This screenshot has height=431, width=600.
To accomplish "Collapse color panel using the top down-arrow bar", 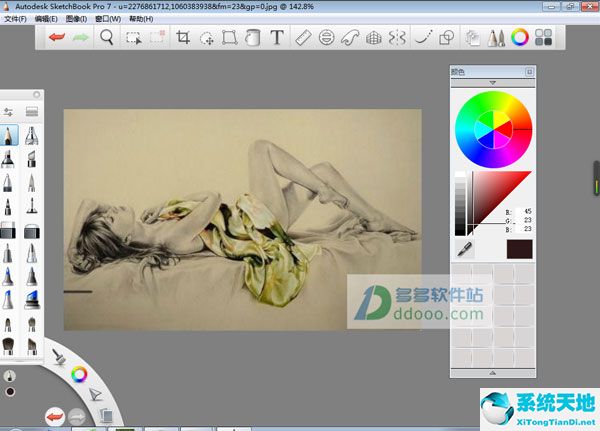I will tap(493, 83).
